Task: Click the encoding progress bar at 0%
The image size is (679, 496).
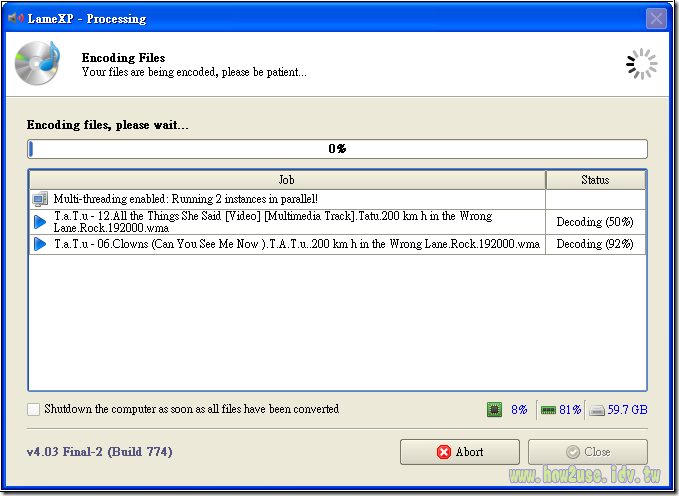Action: point(337,149)
